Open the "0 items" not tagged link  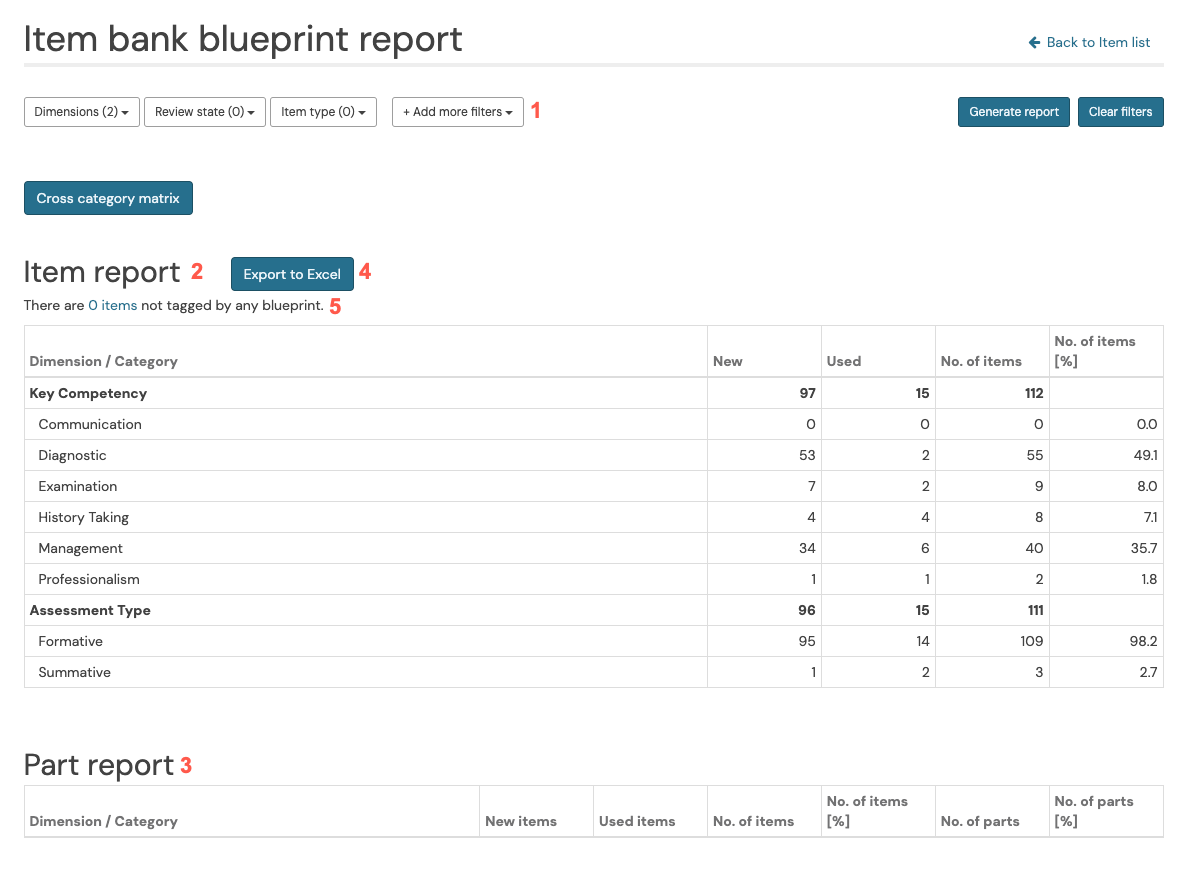(x=112, y=305)
